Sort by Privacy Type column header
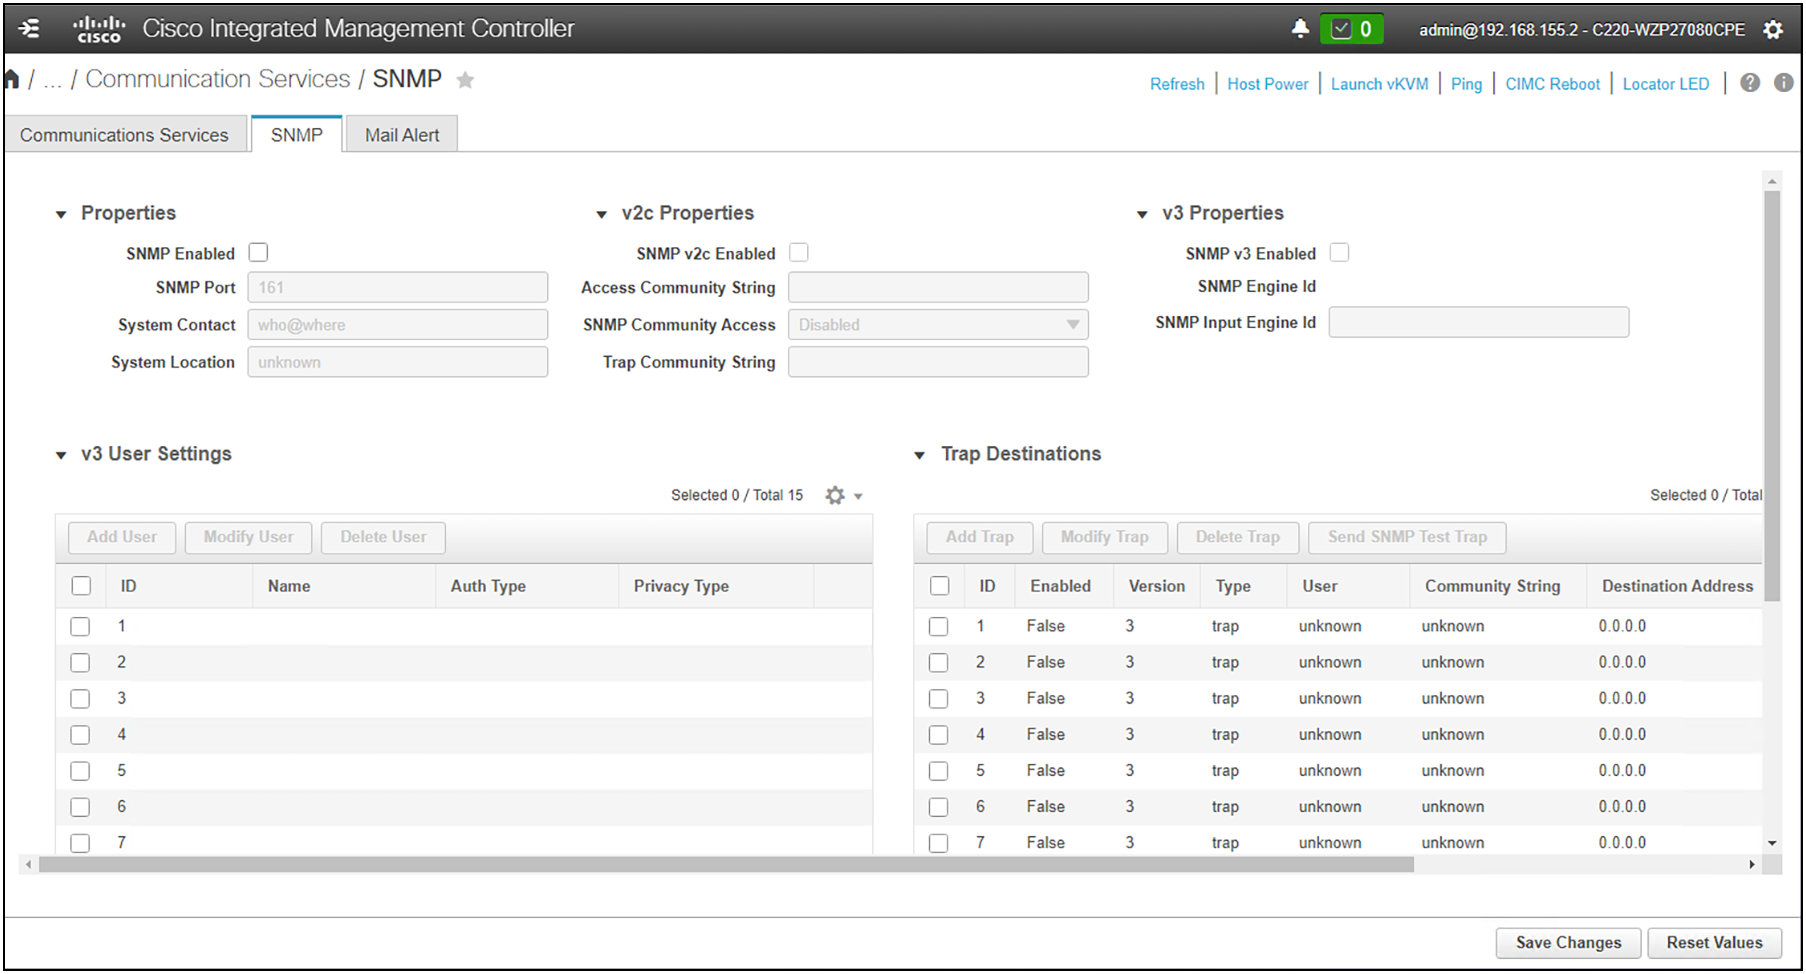Screen dimensions: 1806x974 tap(716, 586)
